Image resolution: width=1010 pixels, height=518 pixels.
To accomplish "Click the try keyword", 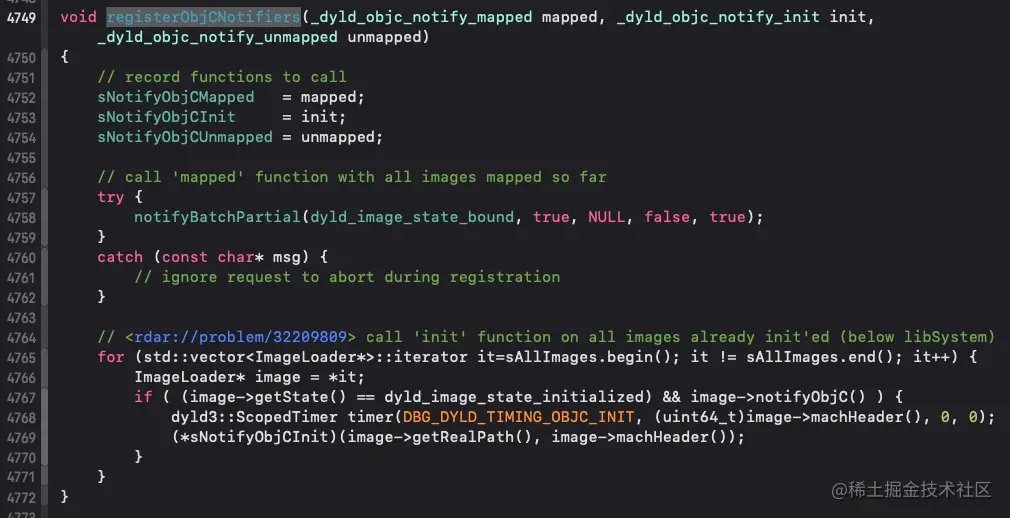I will (x=111, y=197).
